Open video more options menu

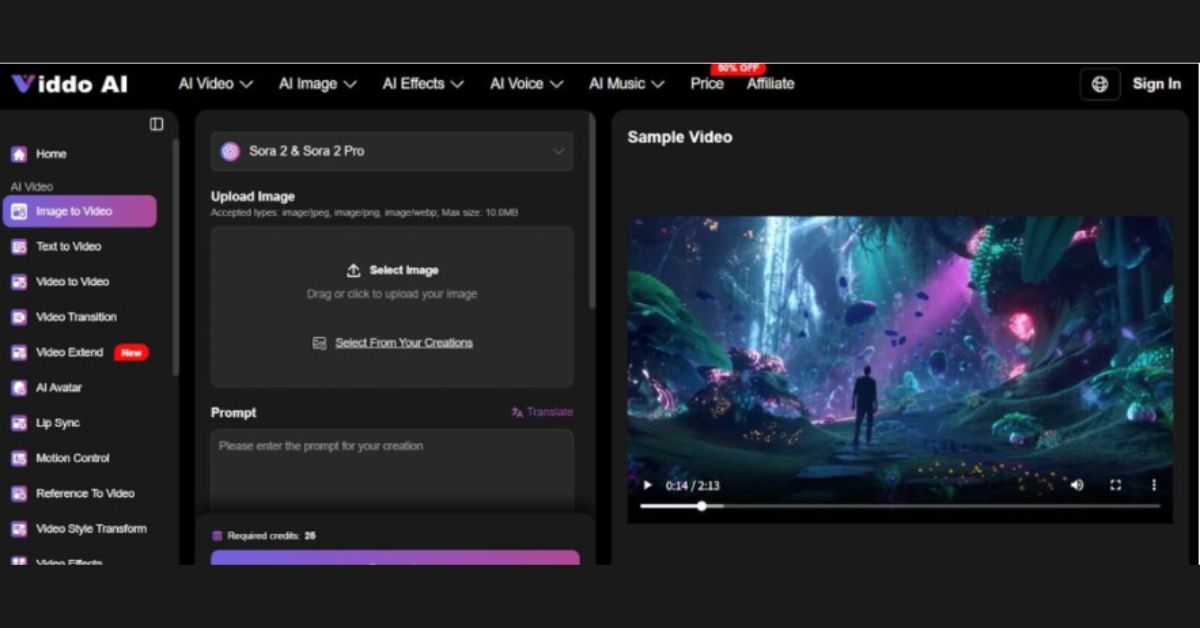click(x=1153, y=485)
